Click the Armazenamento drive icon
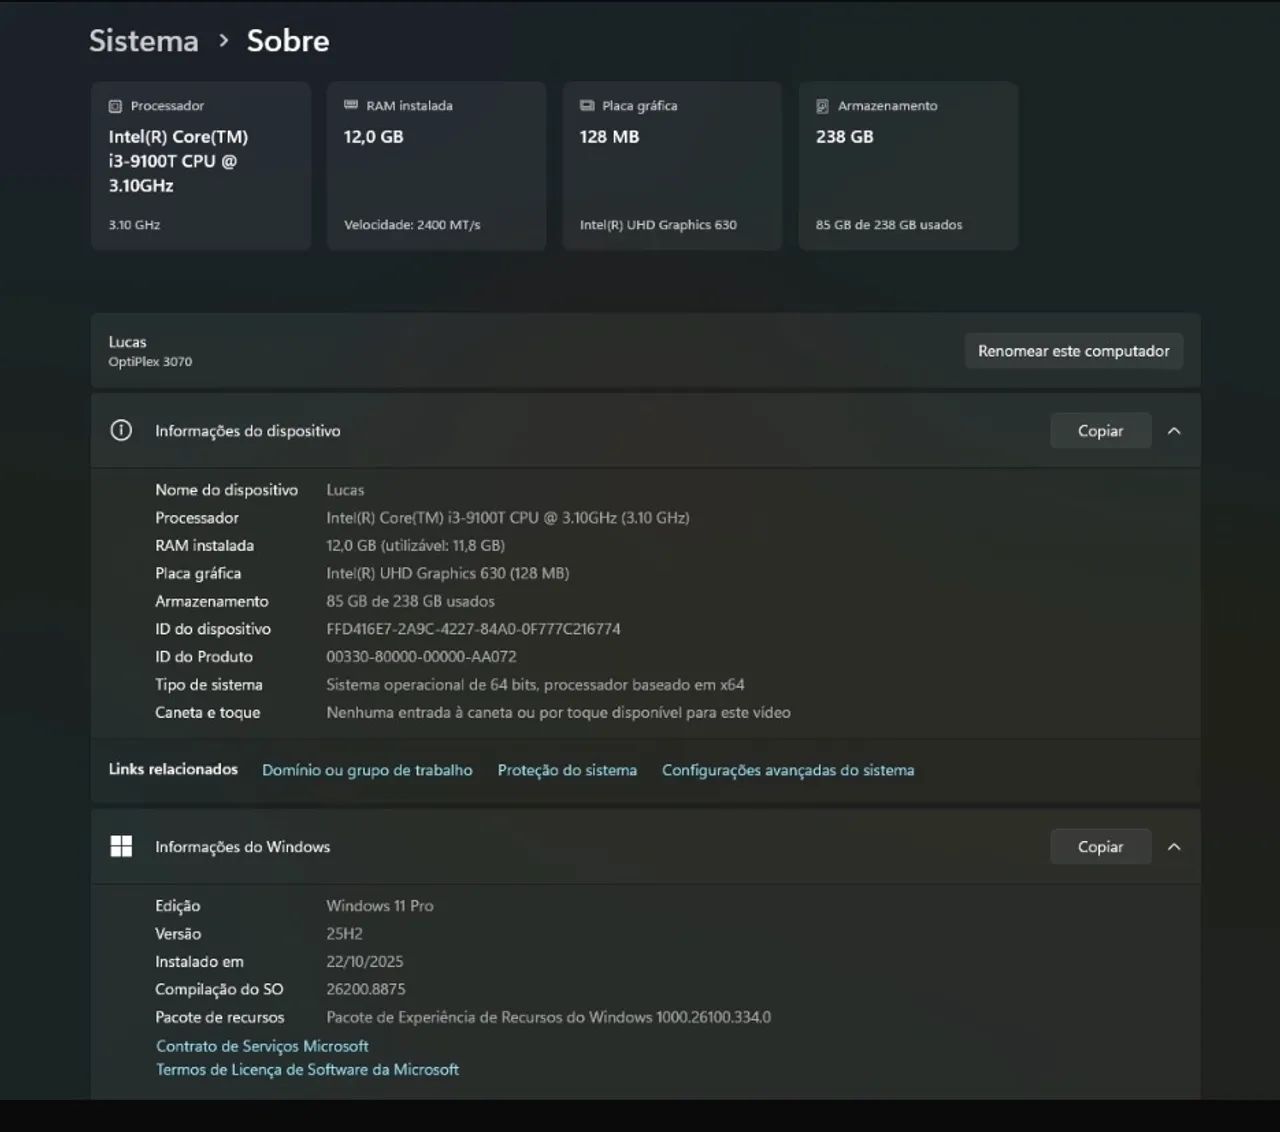Viewport: 1280px width, 1132px height. (x=823, y=106)
